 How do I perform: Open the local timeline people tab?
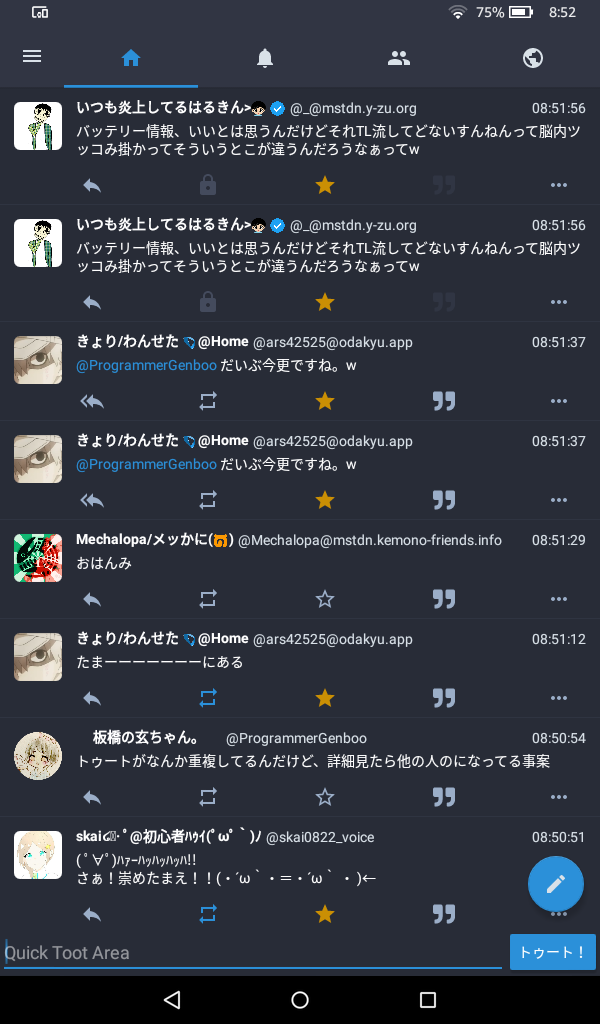(398, 58)
